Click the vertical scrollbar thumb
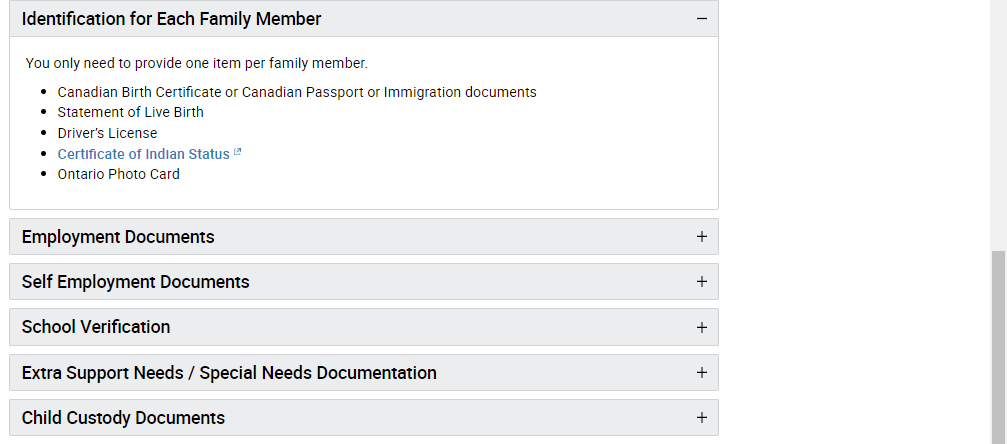The height and width of the screenshot is (444, 1007). (998, 347)
